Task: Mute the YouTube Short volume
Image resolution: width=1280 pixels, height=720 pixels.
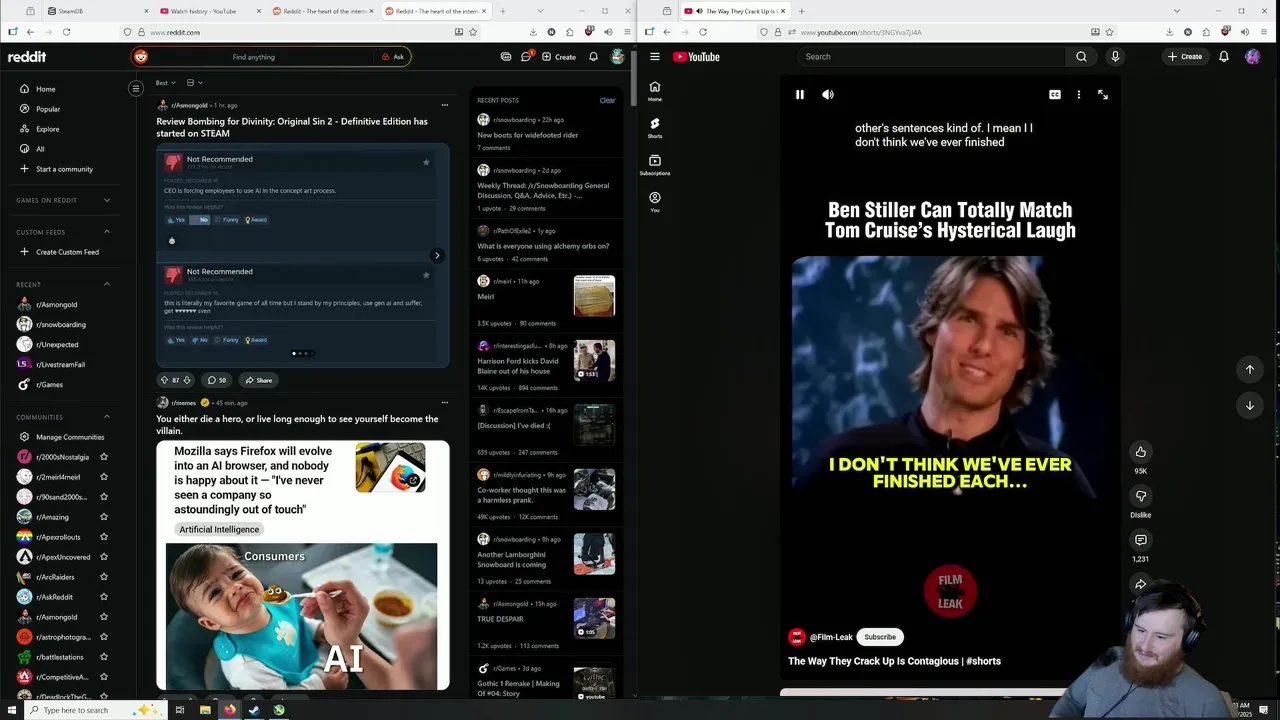Action: (828, 94)
